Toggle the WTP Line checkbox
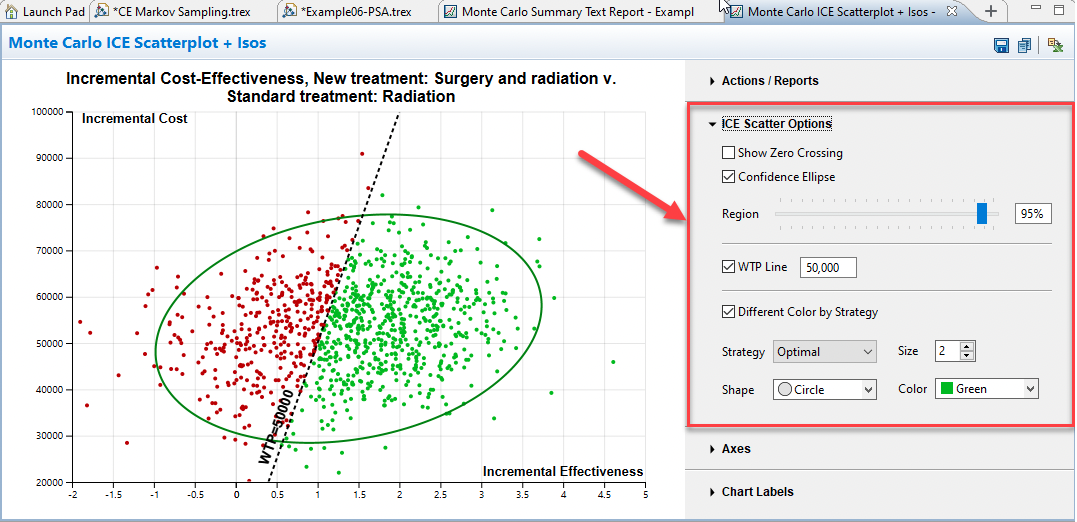 pyautogui.click(x=728, y=267)
